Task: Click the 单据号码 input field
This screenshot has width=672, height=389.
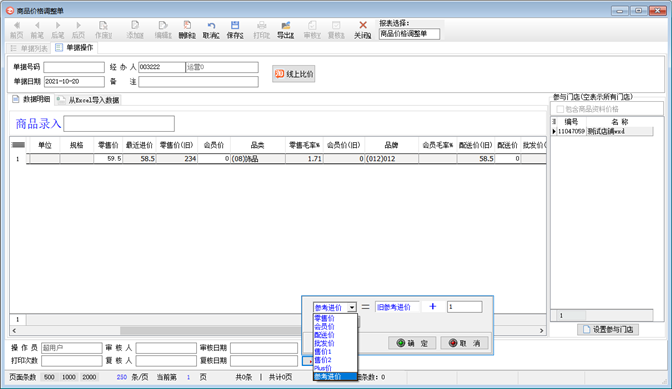Action: click(x=74, y=67)
